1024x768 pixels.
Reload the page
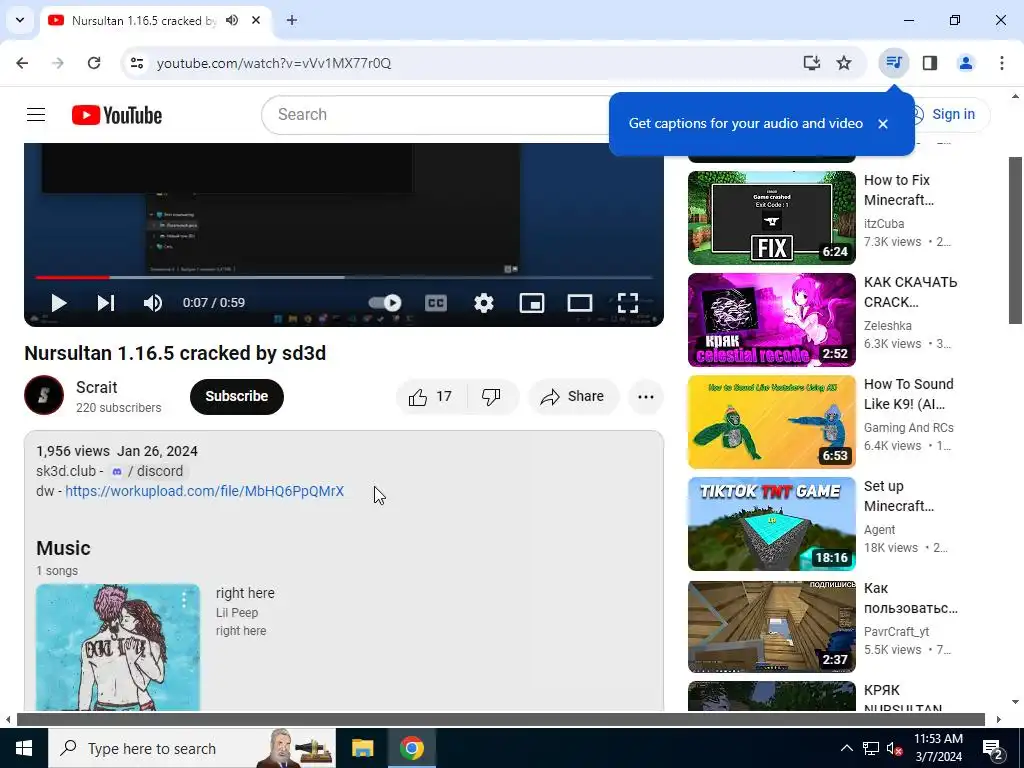pos(94,63)
